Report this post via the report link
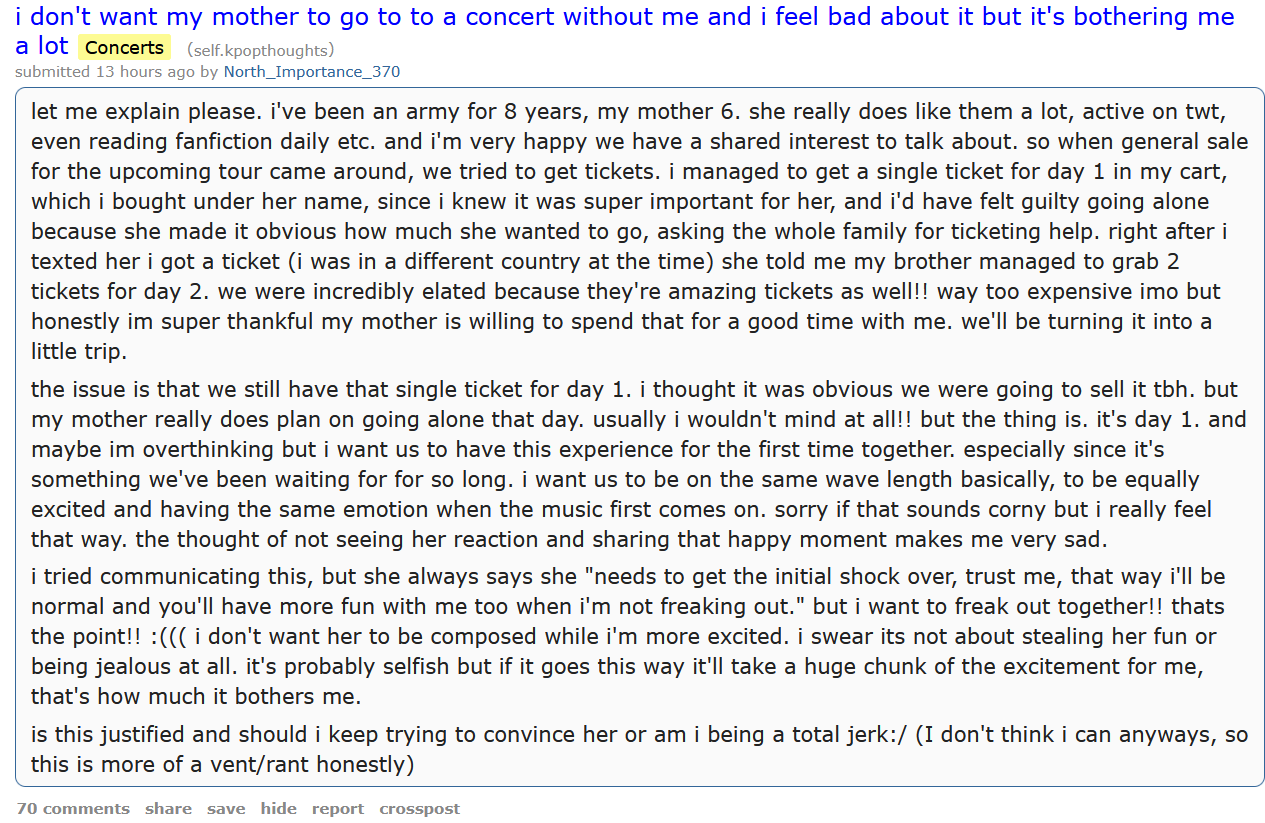The width and height of the screenshot is (1265, 823). [x=337, y=808]
